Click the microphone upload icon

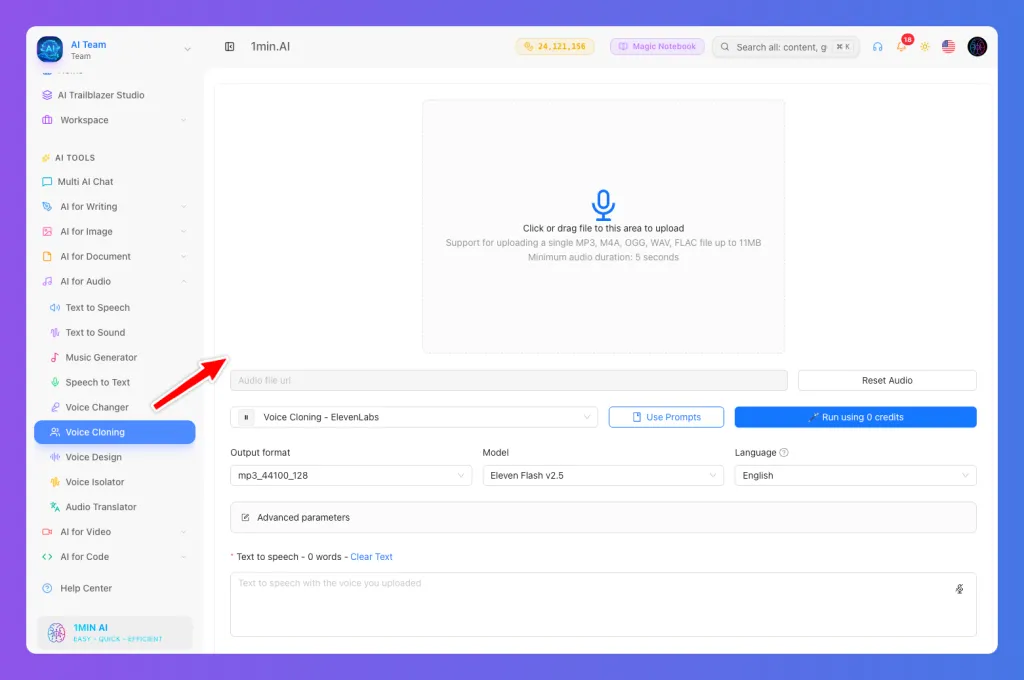[x=603, y=204]
